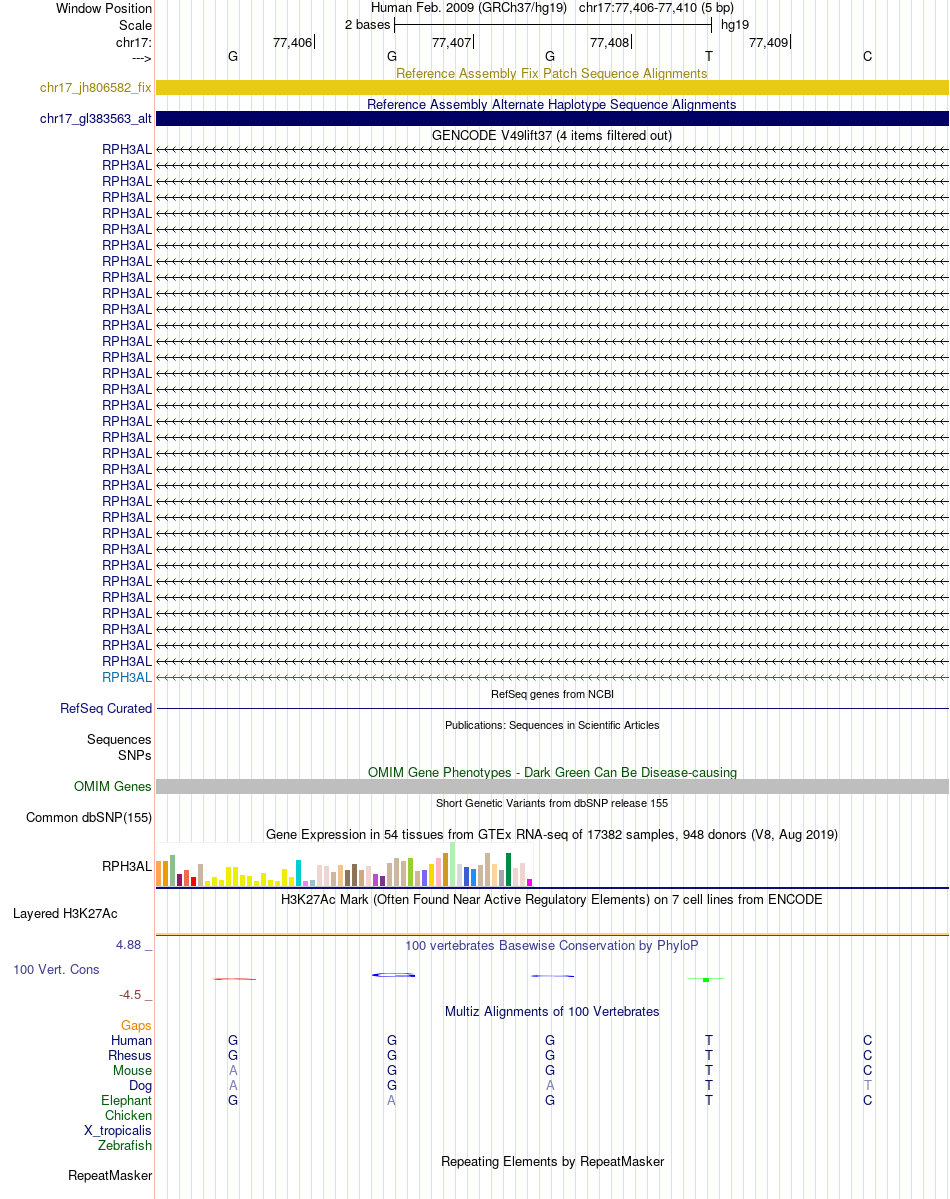
Task: Click the Rhesus alignment row label
Action: [130, 1055]
